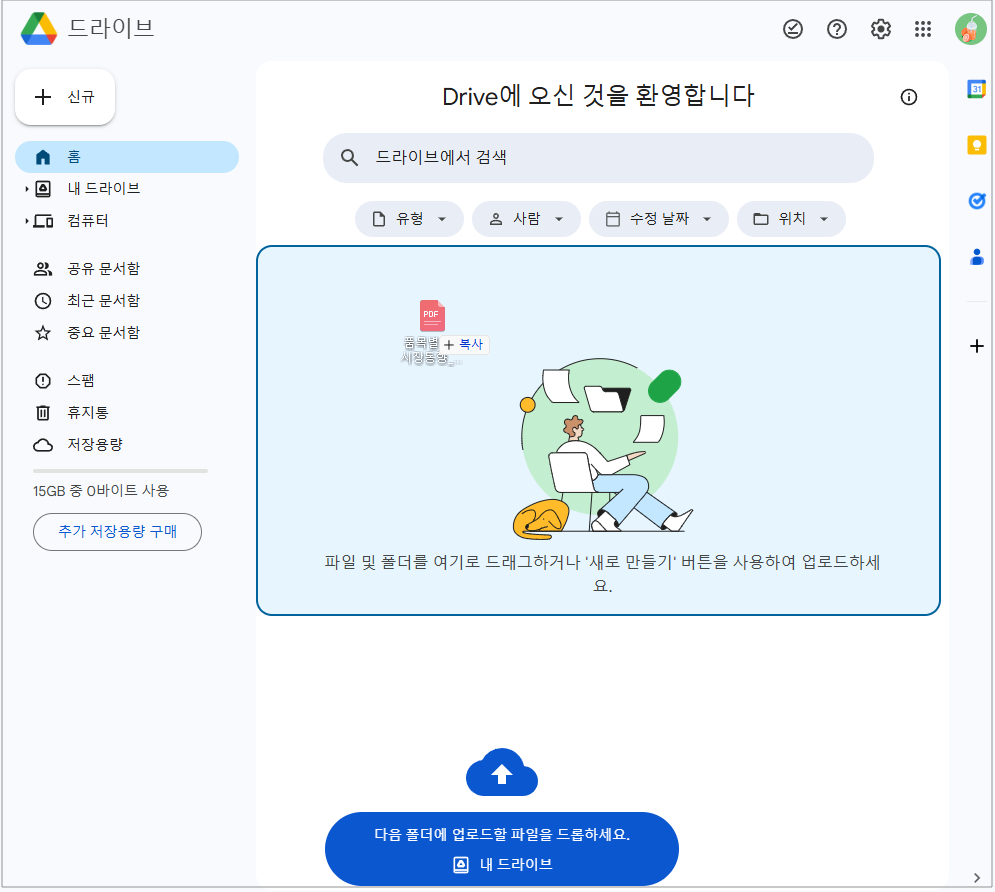Open the Google apps grid launcher
The image size is (995, 892).
(923, 29)
